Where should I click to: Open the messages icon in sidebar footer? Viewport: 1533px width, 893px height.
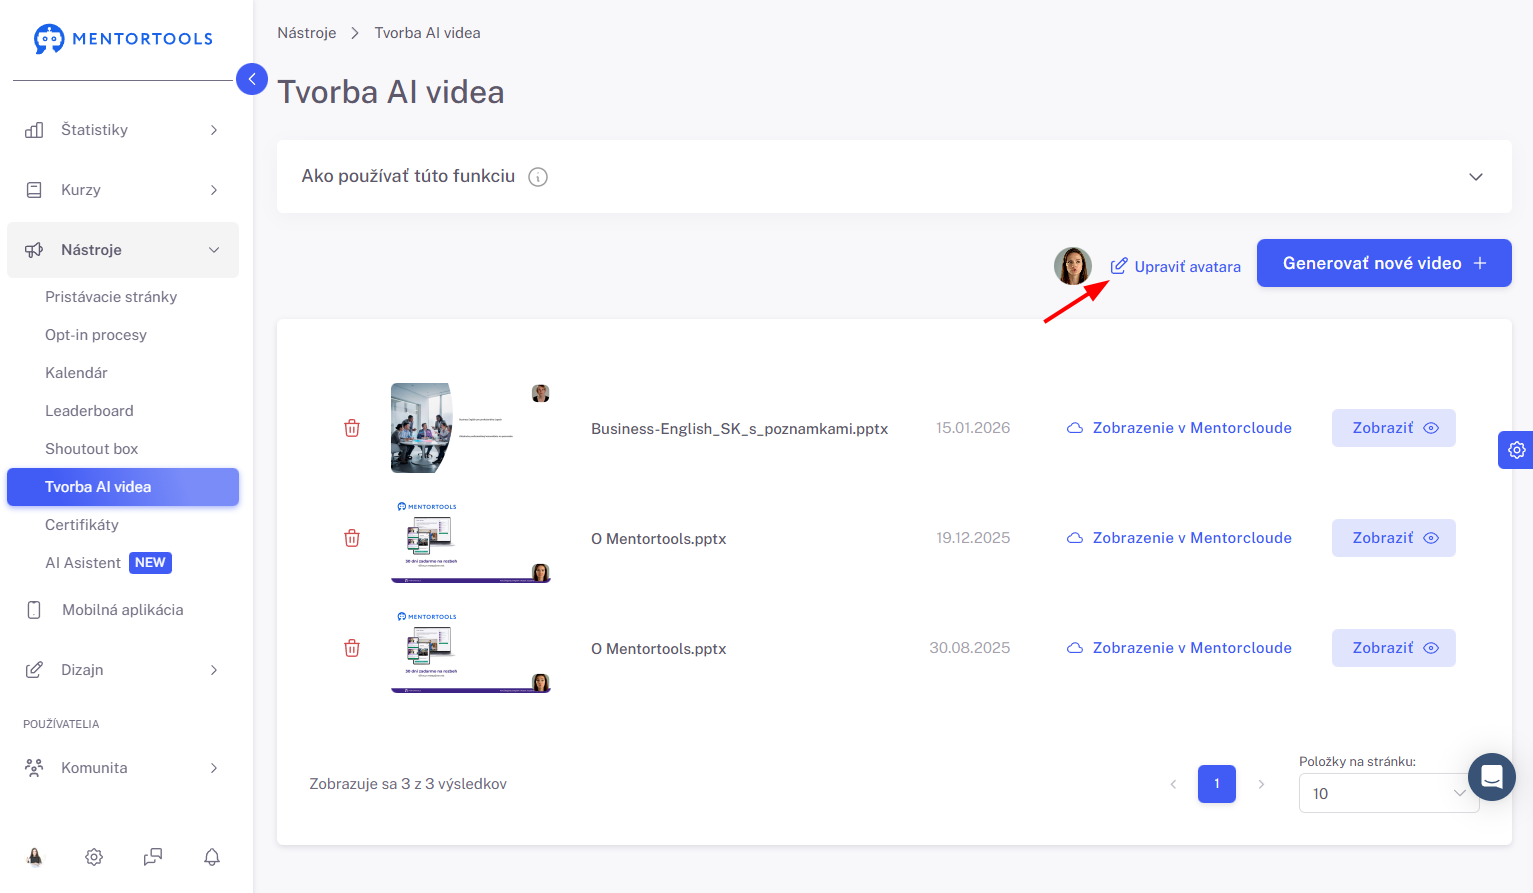pyautogui.click(x=153, y=857)
